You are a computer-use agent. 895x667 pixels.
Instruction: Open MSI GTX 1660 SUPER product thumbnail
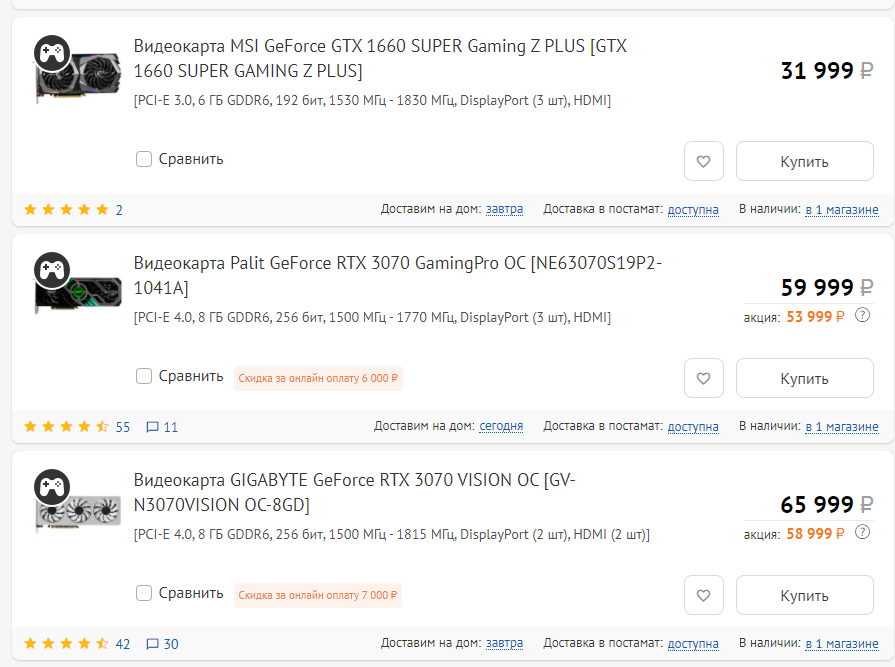pyautogui.click(x=79, y=77)
